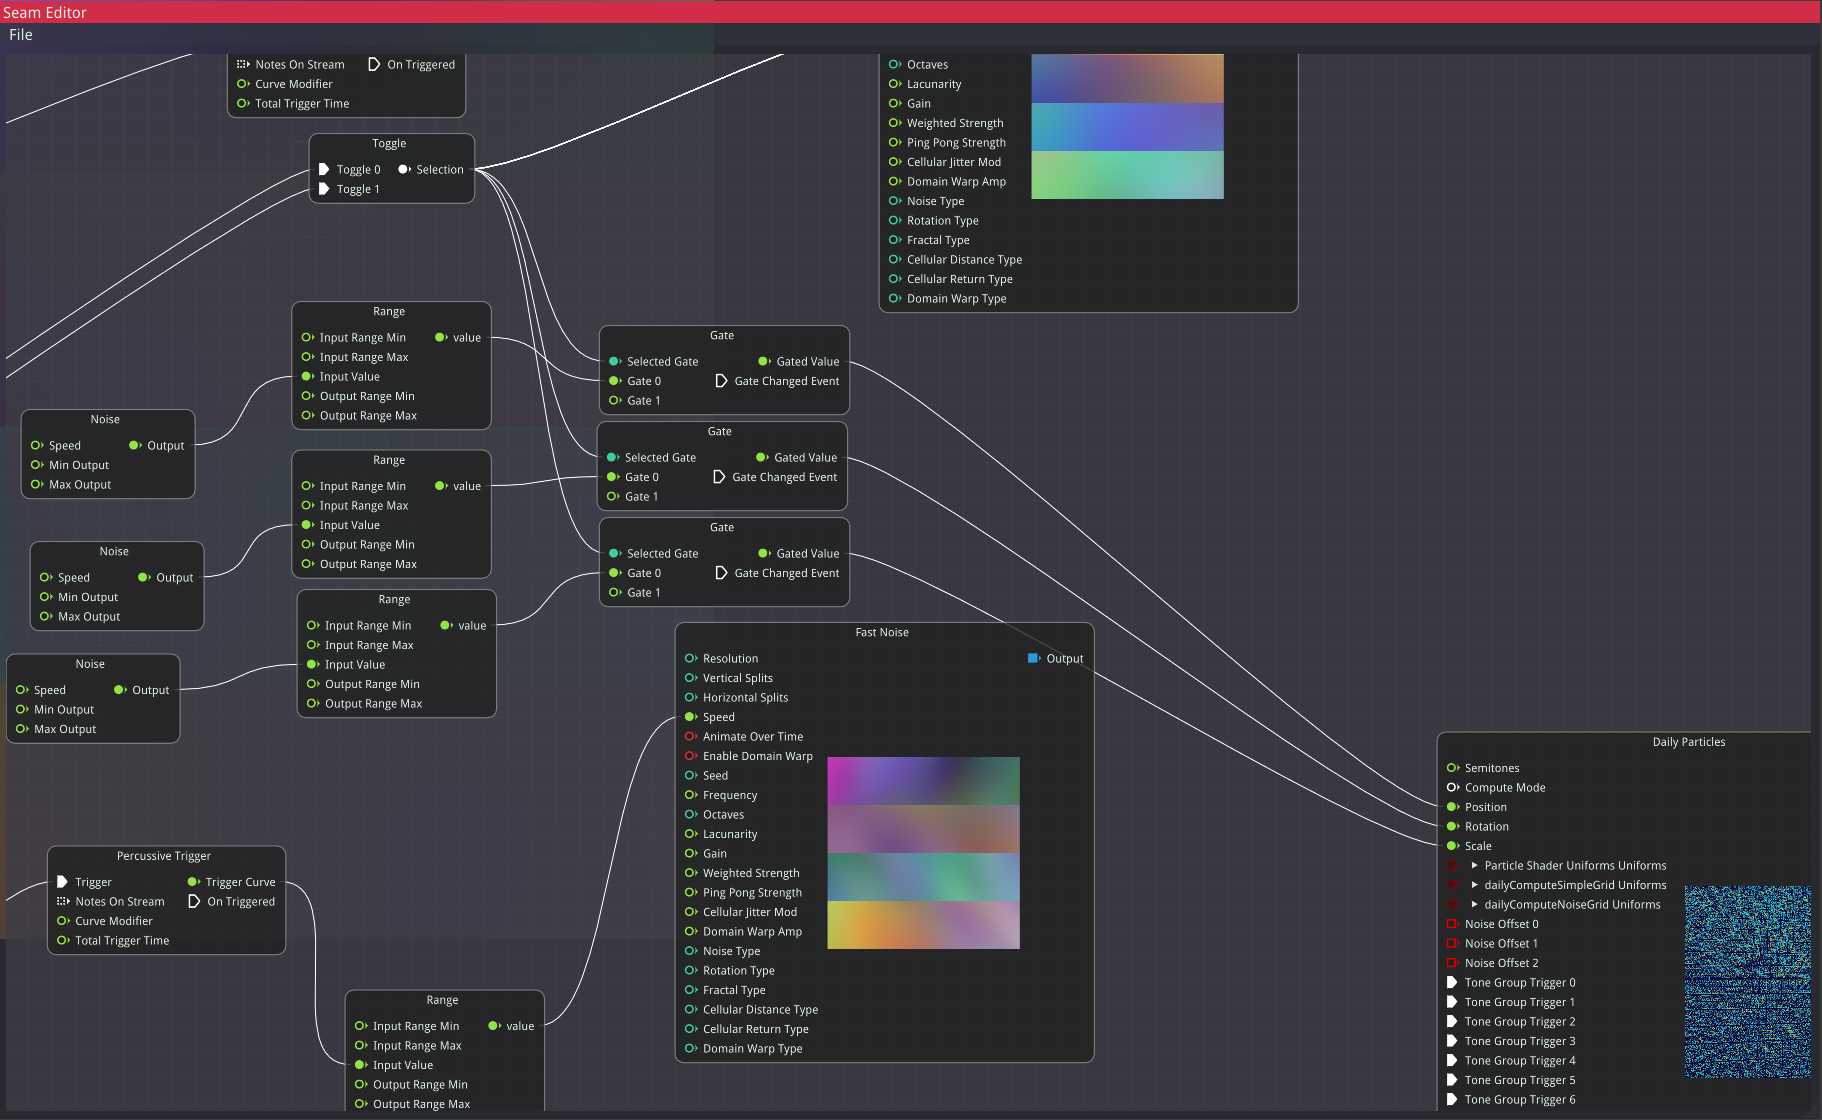Click Percussive Trigger Total Trigger Time label

coord(122,941)
